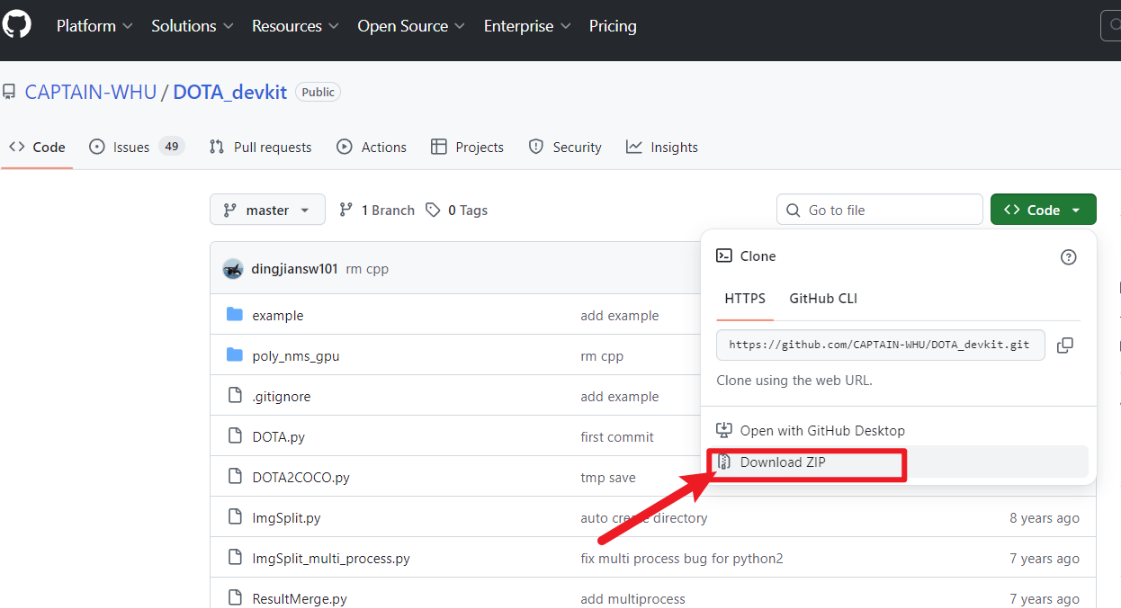Open the master branch selector dropdown
This screenshot has height=608, width=1121.
pyautogui.click(x=267, y=210)
